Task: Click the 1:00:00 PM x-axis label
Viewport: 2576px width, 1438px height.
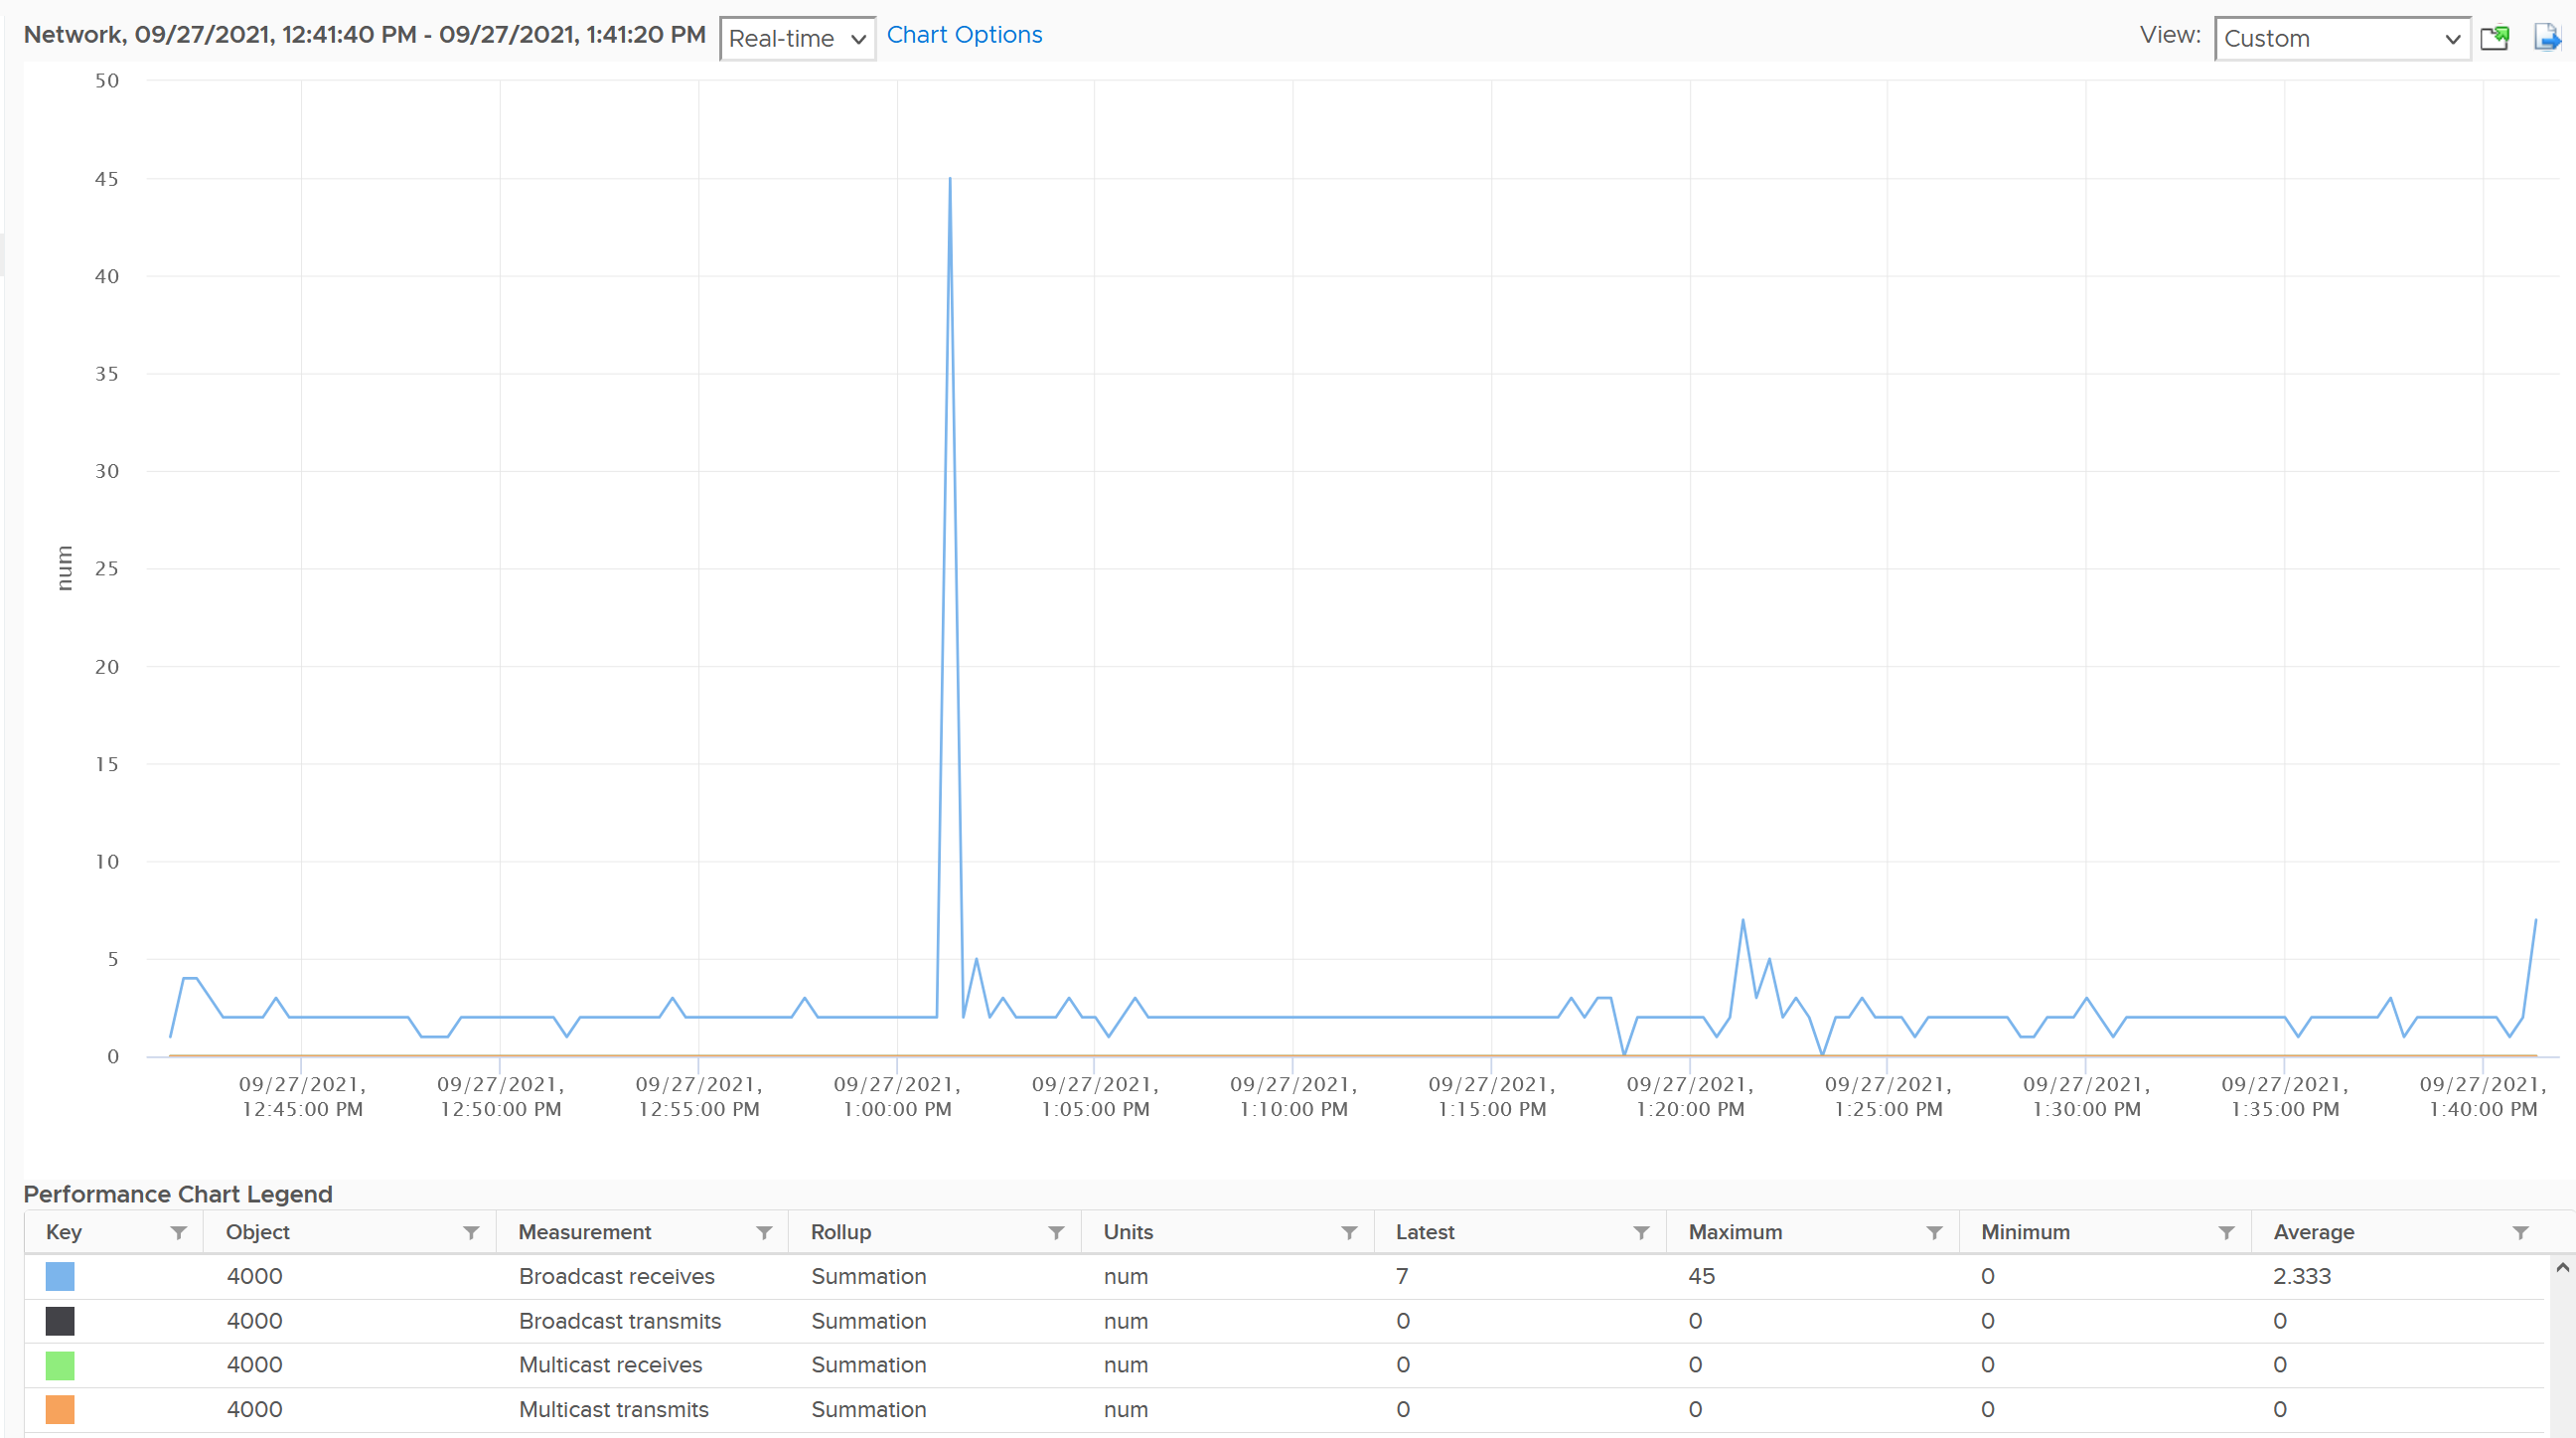Action: [897, 1096]
